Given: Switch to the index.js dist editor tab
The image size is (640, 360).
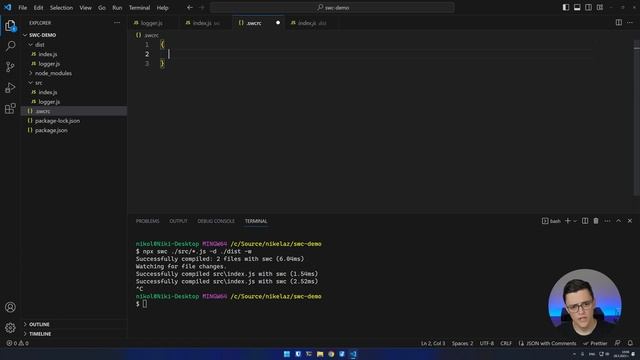Looking at the screenshot, I should [x=312, y=23].
